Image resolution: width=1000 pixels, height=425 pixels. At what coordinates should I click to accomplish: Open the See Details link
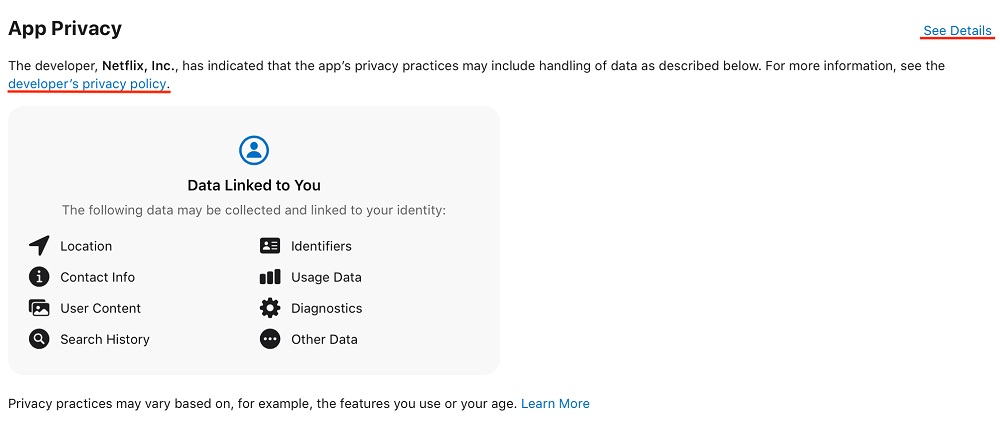click(957, 31)
